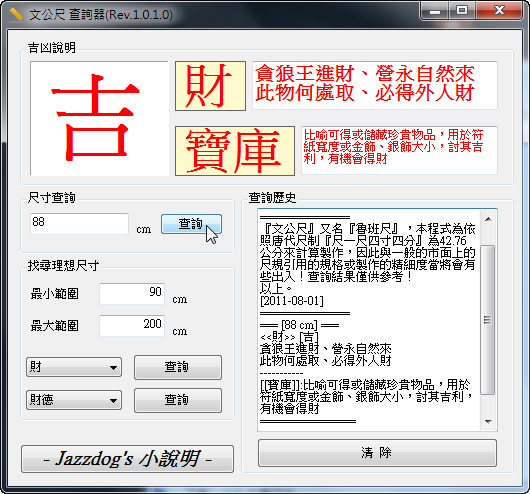Click the <<財>> [吉] line in history
The height and width of the screenshot is (494, 530).
[289, 337]
